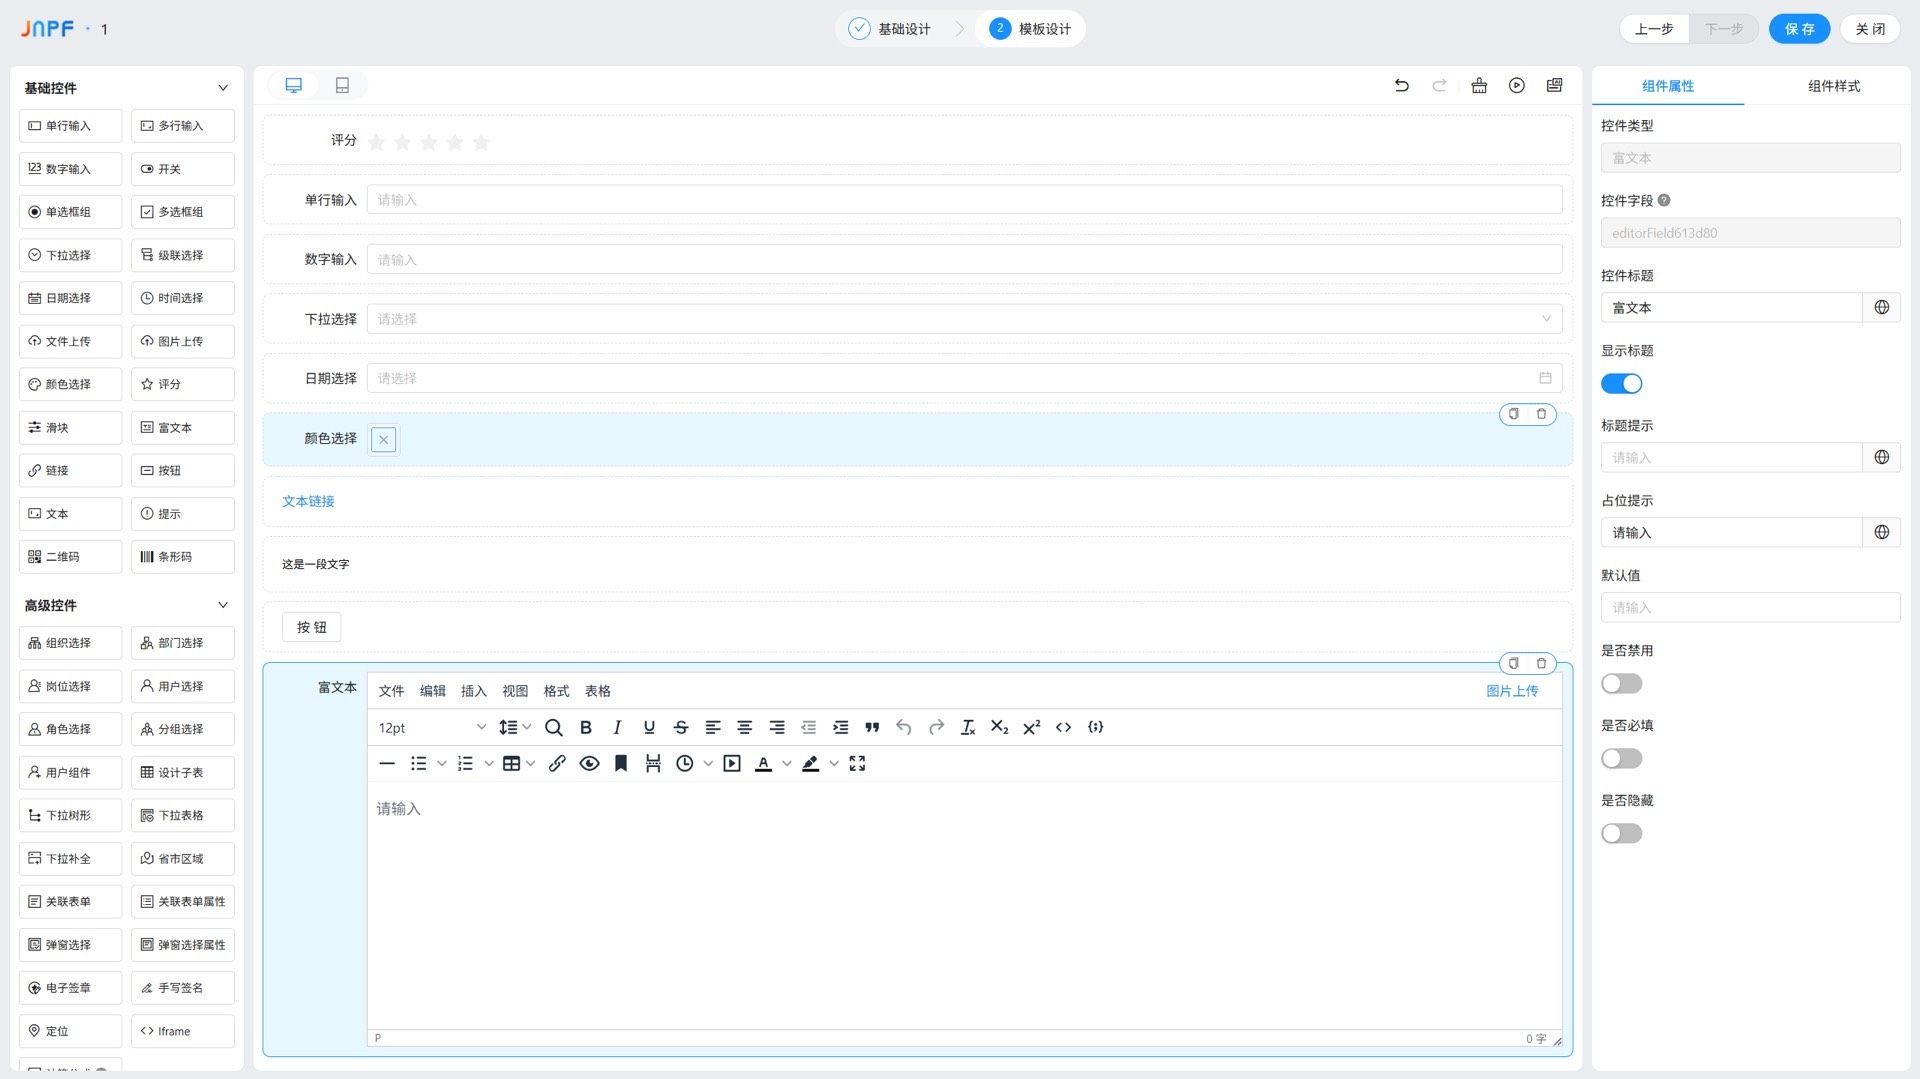The height and width of the screenshot is (1079, 1920).
Task: Select the fifth rating star
Action: [481, 142]
